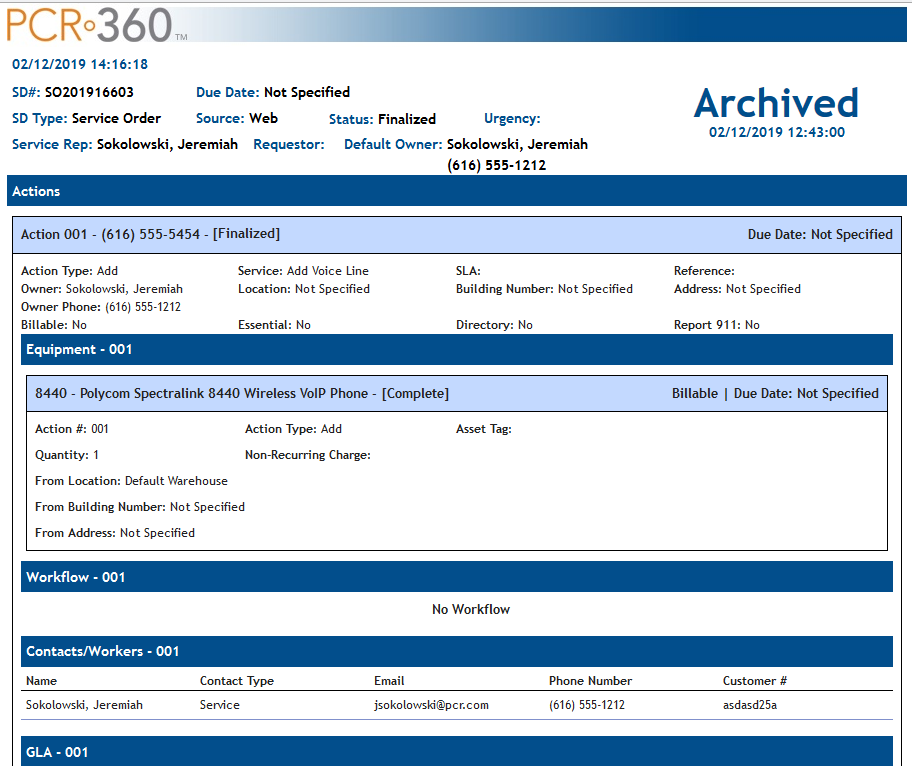Click From Building Number: Not Specified
The height and width of the screenshot is (766, 912).
[140, 507]
